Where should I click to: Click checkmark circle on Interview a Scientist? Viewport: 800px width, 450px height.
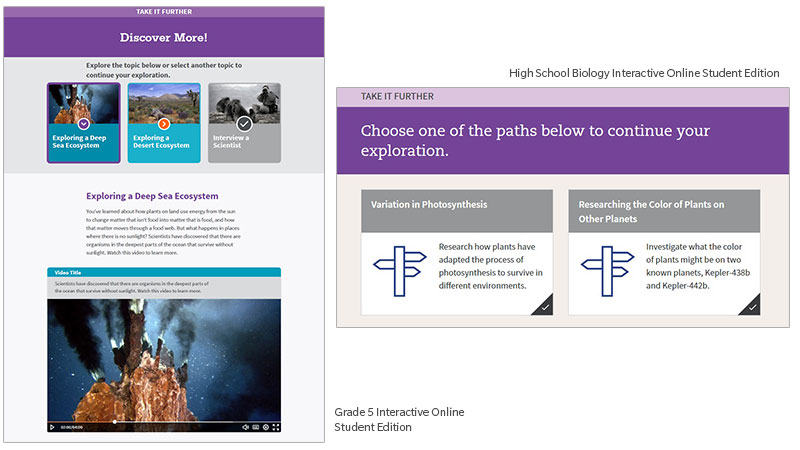click(x=244, y=123)
